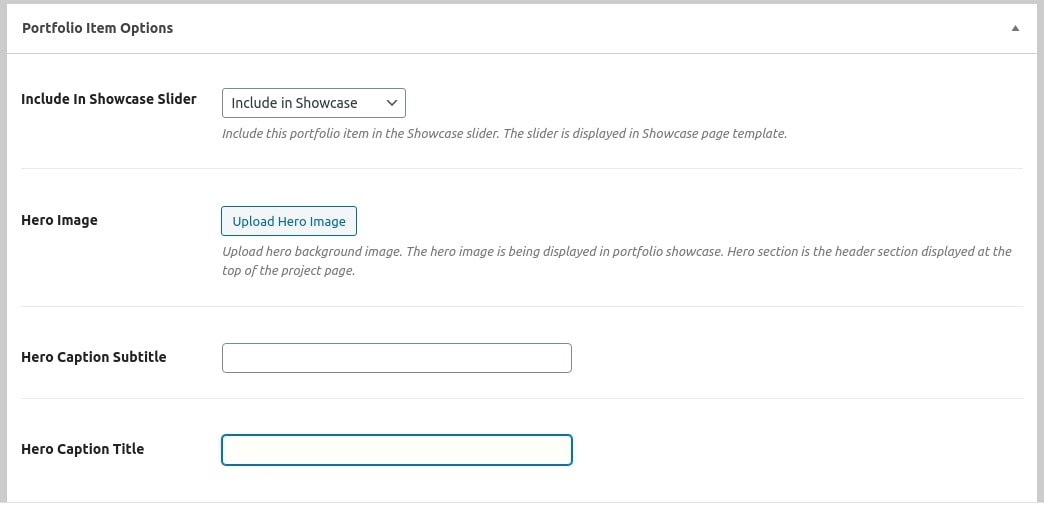
Task: Click the Hero Caption Title label
Action: [82, 449]
